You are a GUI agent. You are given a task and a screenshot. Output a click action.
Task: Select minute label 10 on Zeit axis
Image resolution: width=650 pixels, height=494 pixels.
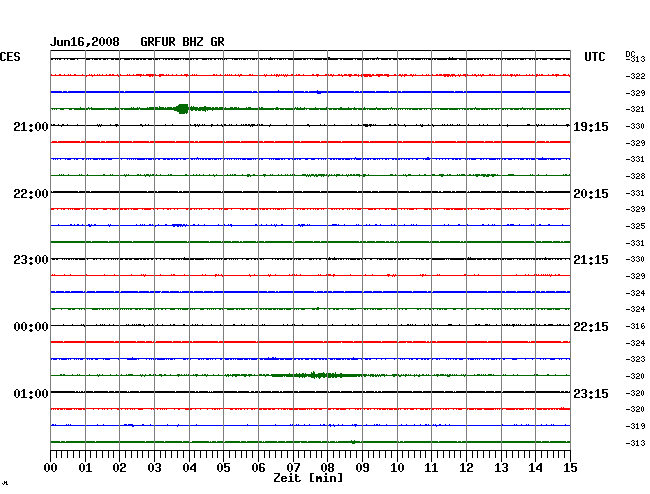(397, 467)
